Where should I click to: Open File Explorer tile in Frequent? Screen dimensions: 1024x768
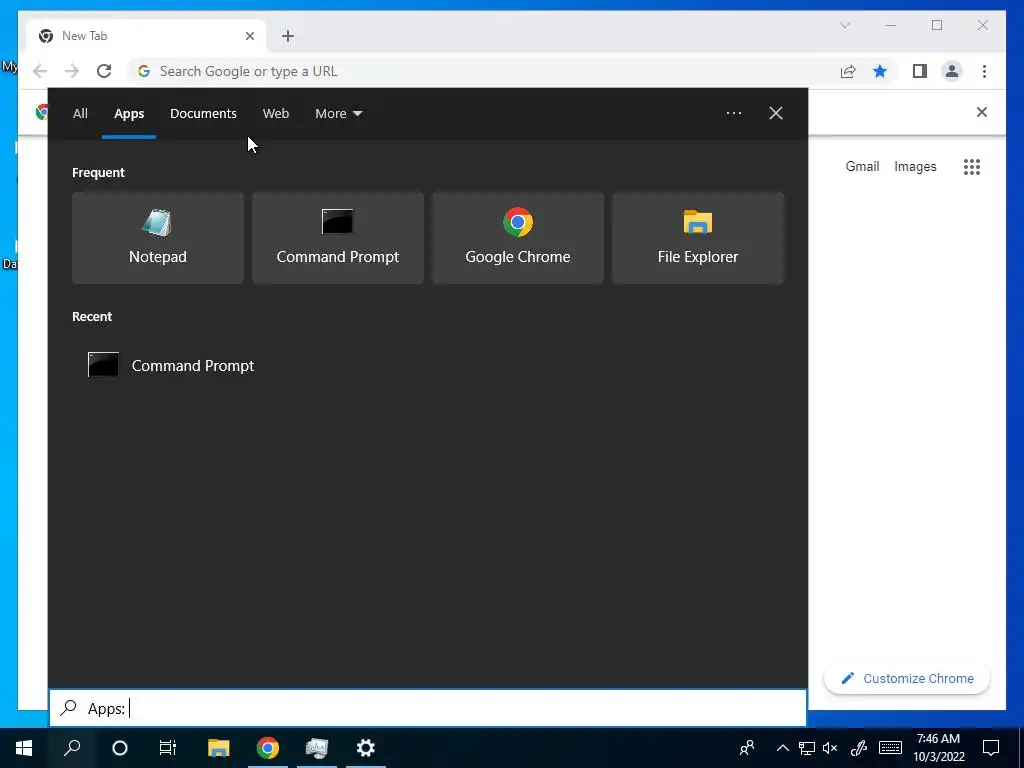pos(697,238)
